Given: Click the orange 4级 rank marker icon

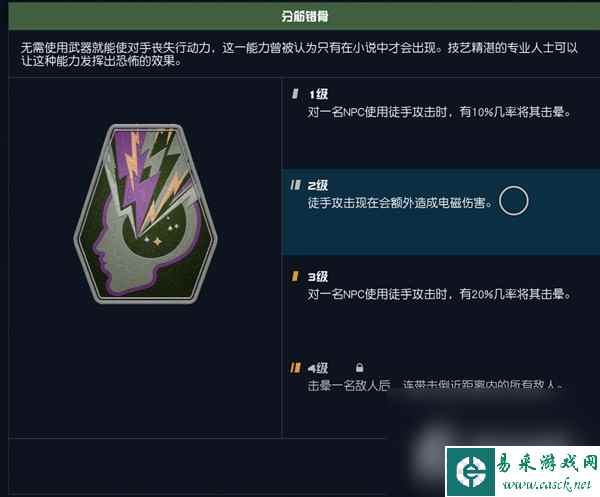Looking at the screenshot, I should pyautogui.click(x=295, y=368).
